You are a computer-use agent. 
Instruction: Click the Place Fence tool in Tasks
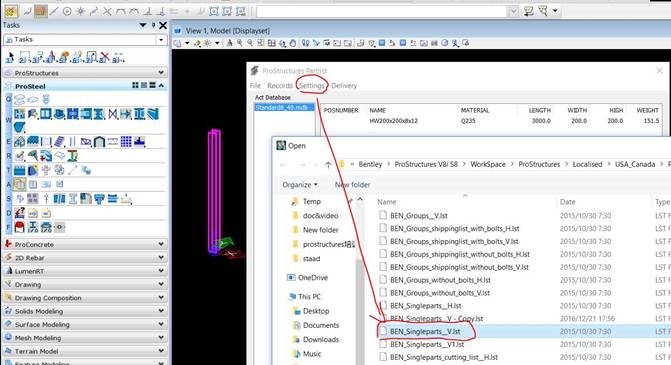pos(24,56)
